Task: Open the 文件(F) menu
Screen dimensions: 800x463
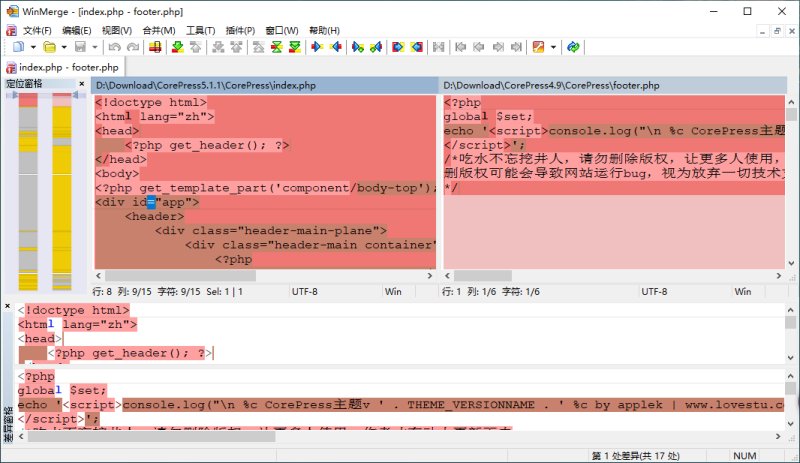Action: [x=37, y=31]
